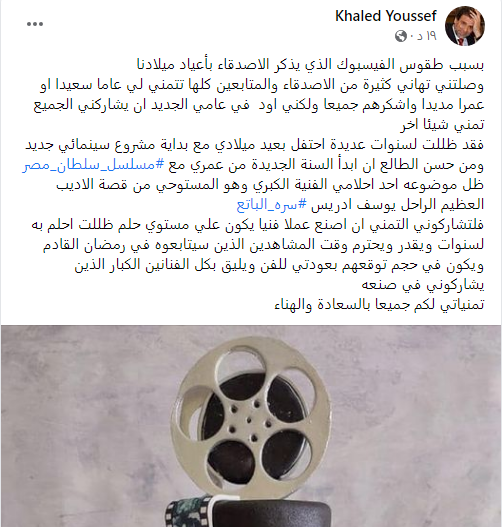Click the line starting فلتشاركوني التمني
The width and height of the screenshot is (502, 527).
tap(257, 225)
